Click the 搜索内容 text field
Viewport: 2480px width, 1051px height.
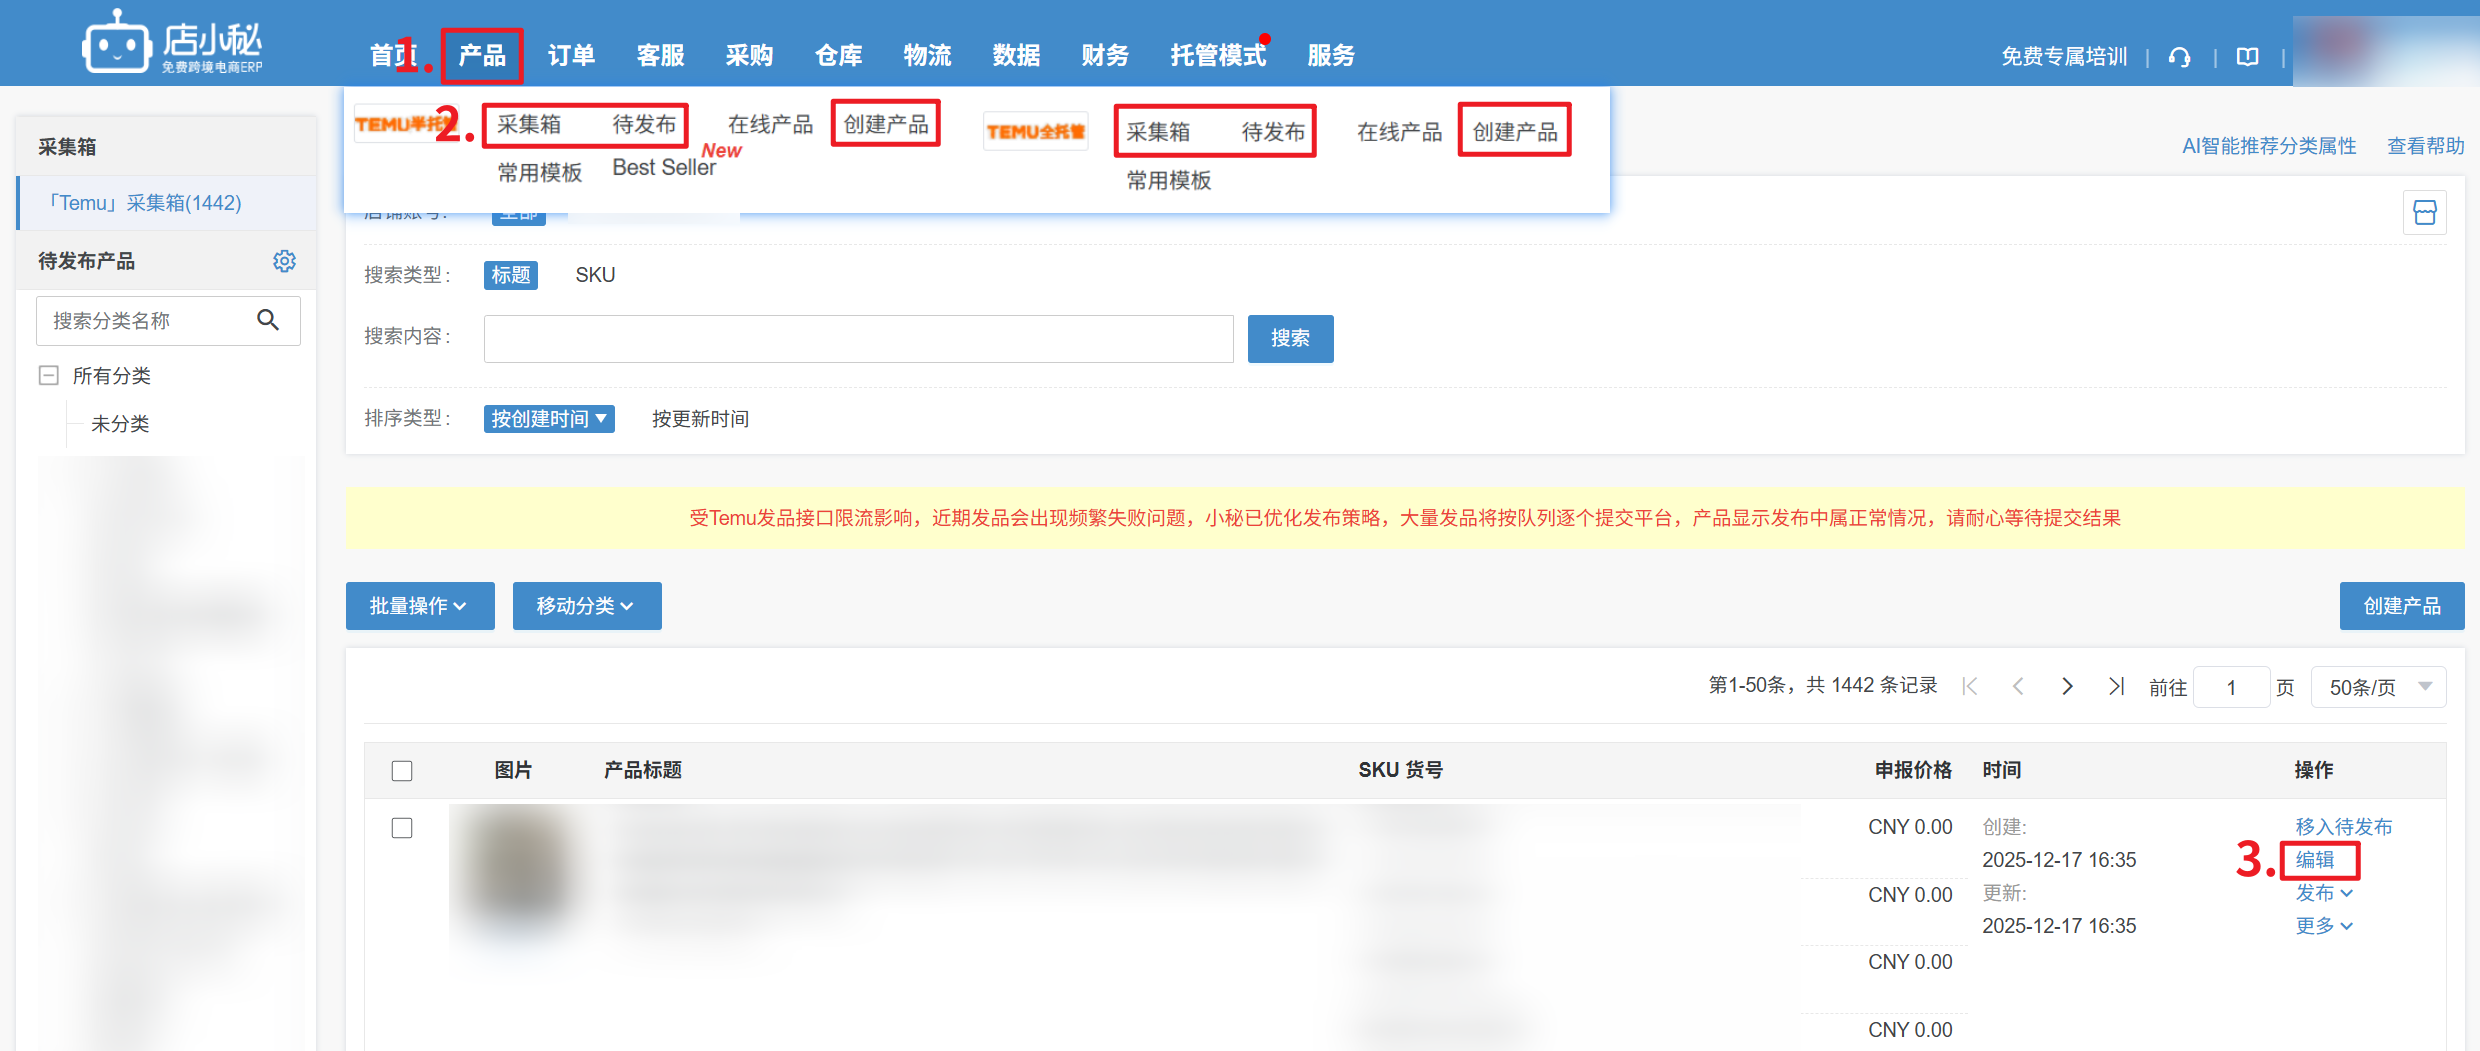(858, 339)
